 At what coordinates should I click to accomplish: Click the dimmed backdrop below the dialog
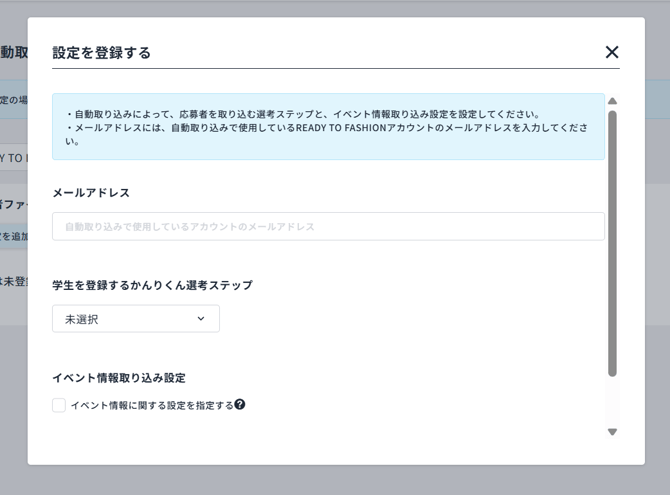(x=335, y=480)
